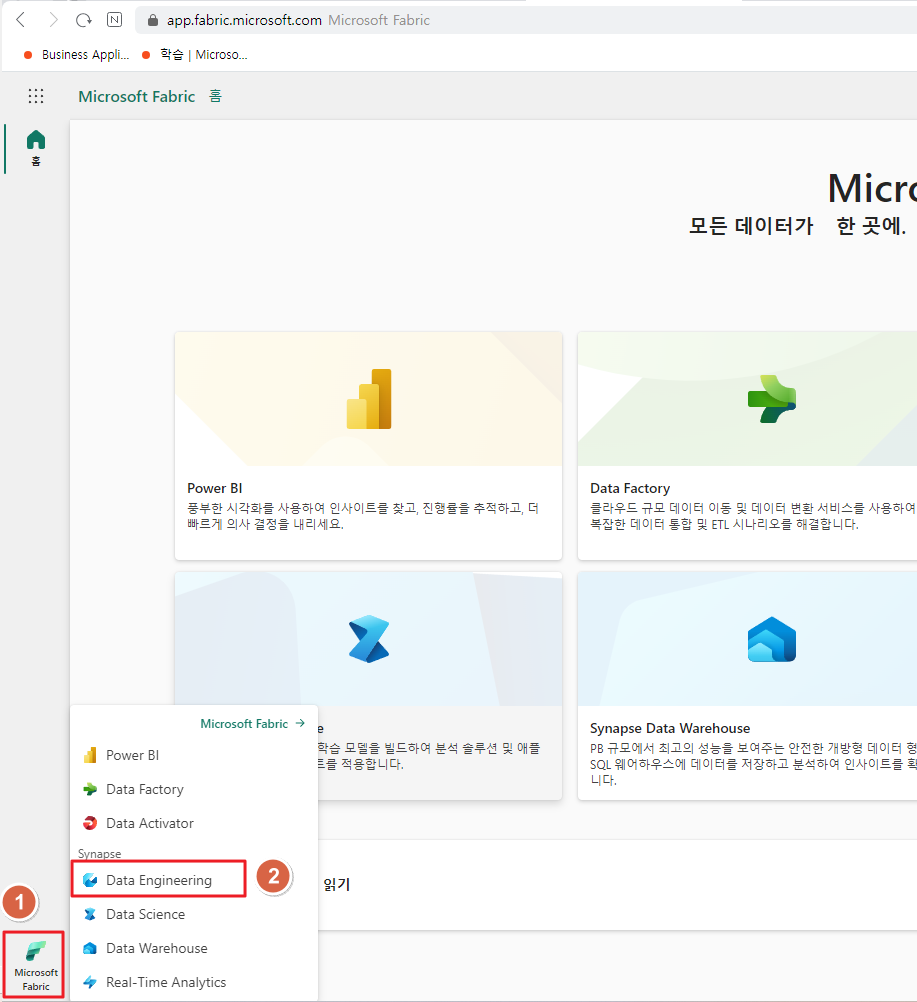Screen dimensions: 917x1002
Task: Click the Real-Time Analytics icon in flyout
Action: click(x=90, y=982)
